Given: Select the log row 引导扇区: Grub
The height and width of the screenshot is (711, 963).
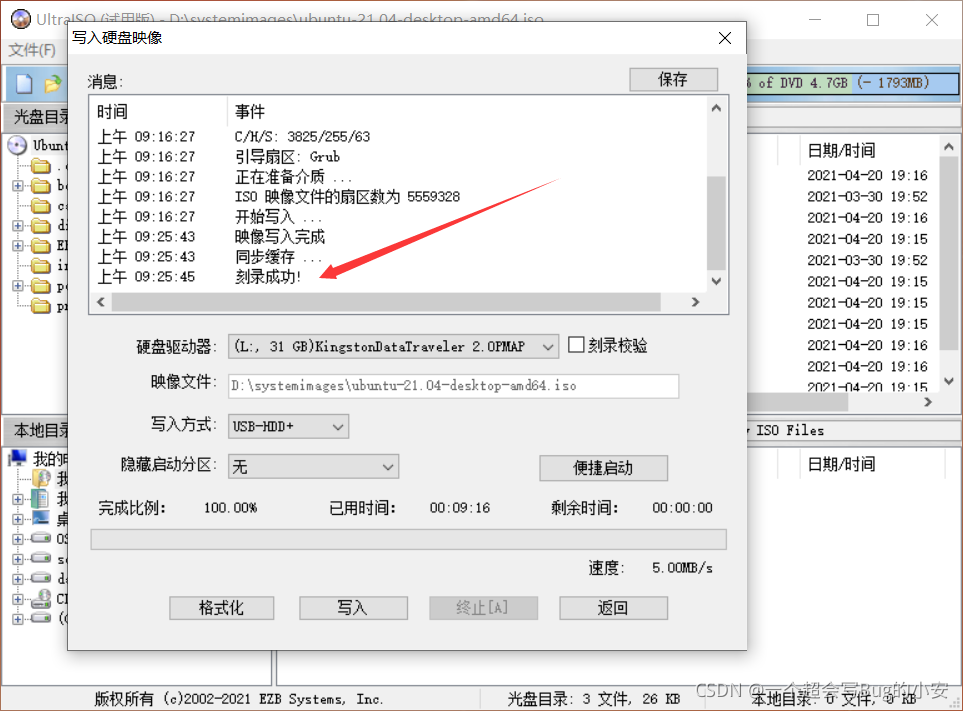Looking at the screenshot, I should pyautogui.click(x=399, y=157).
